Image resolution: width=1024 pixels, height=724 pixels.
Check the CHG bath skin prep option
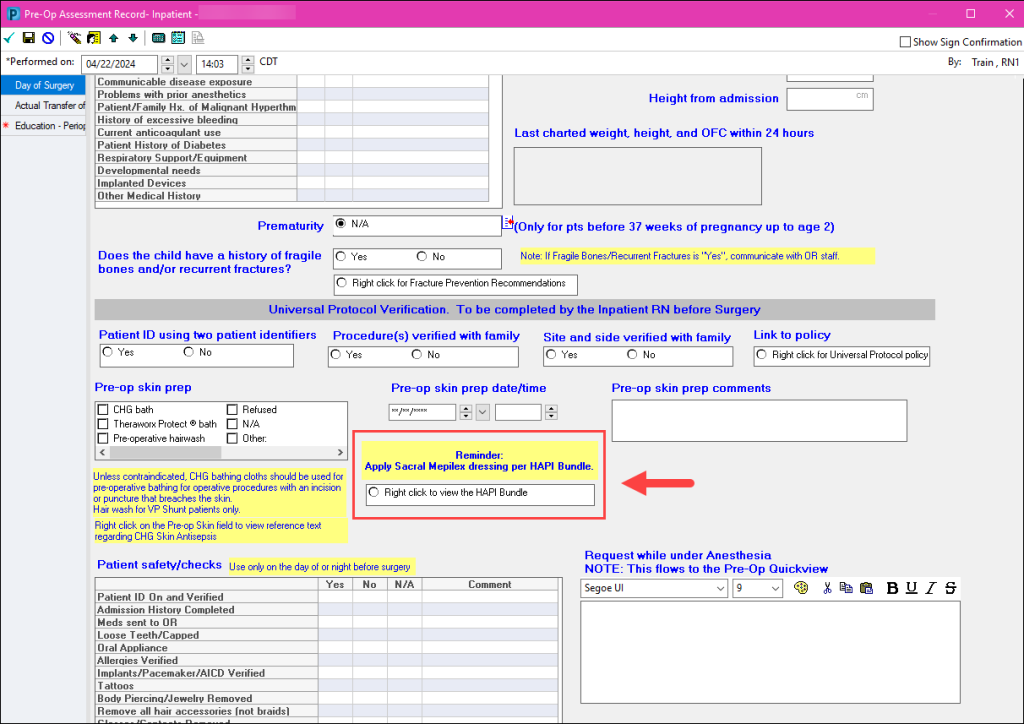[x=104, y=409]
